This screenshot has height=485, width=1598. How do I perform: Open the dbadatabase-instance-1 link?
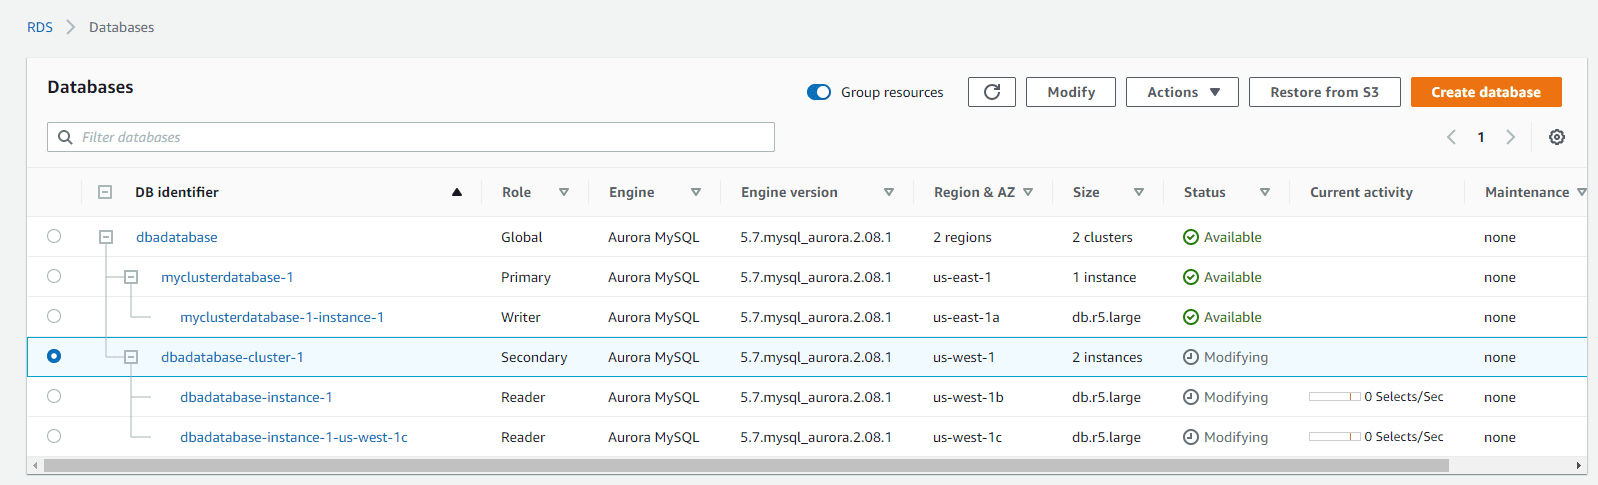256,397
